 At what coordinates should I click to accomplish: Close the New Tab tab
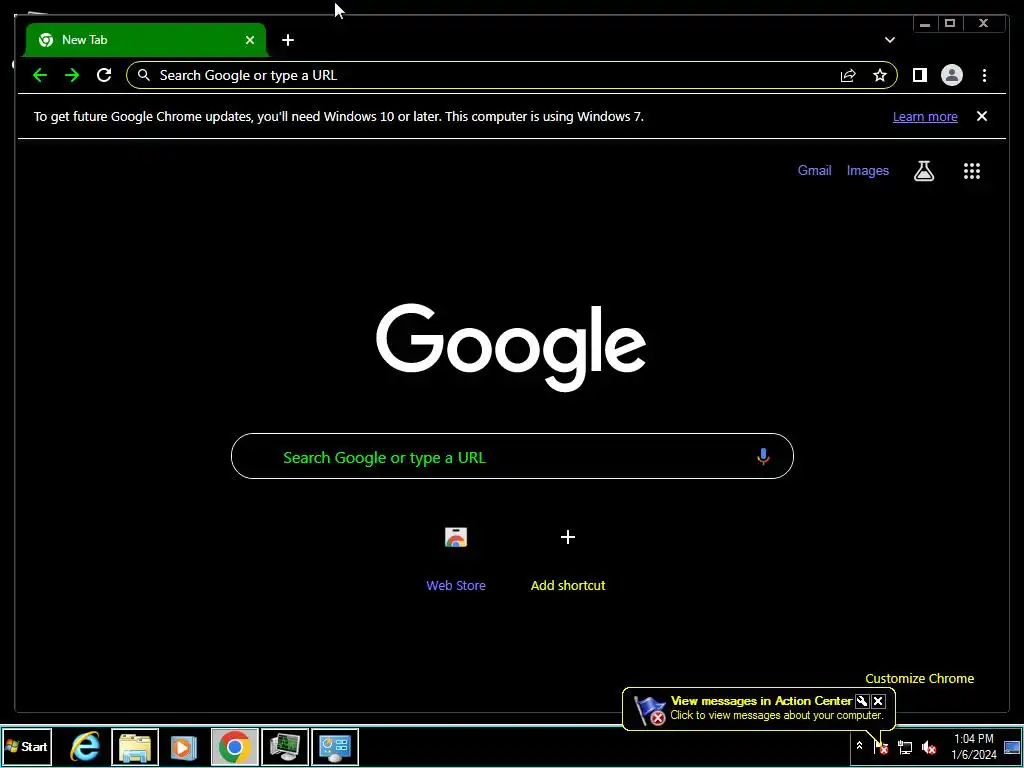click(x=249, y=40)
